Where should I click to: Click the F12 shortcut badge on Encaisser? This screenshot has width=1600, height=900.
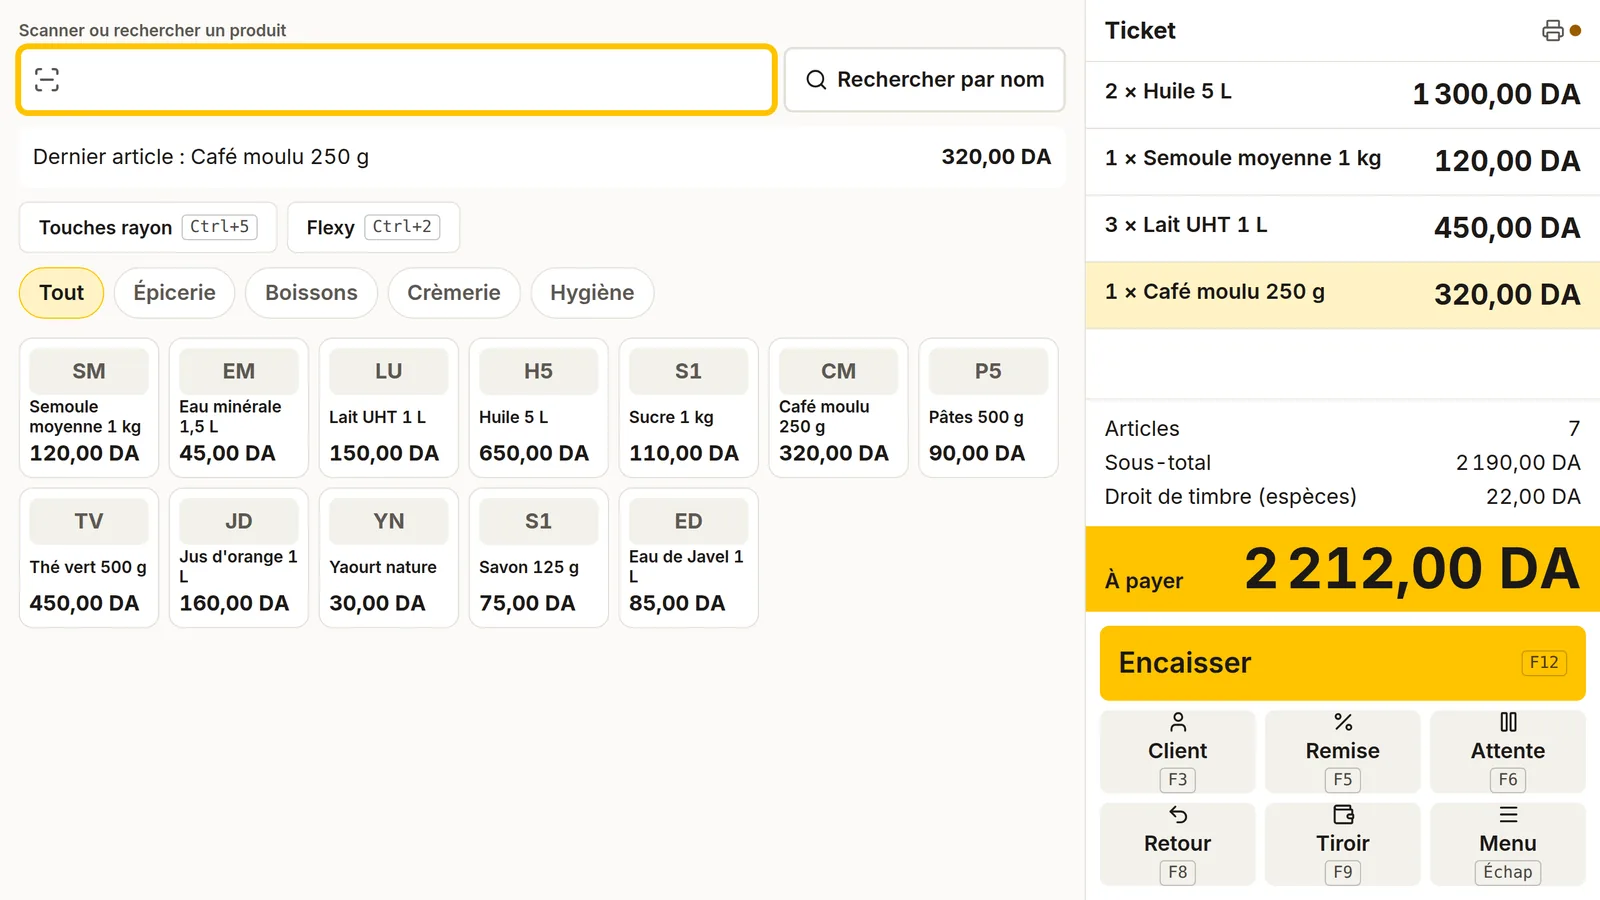(1544, 663)
